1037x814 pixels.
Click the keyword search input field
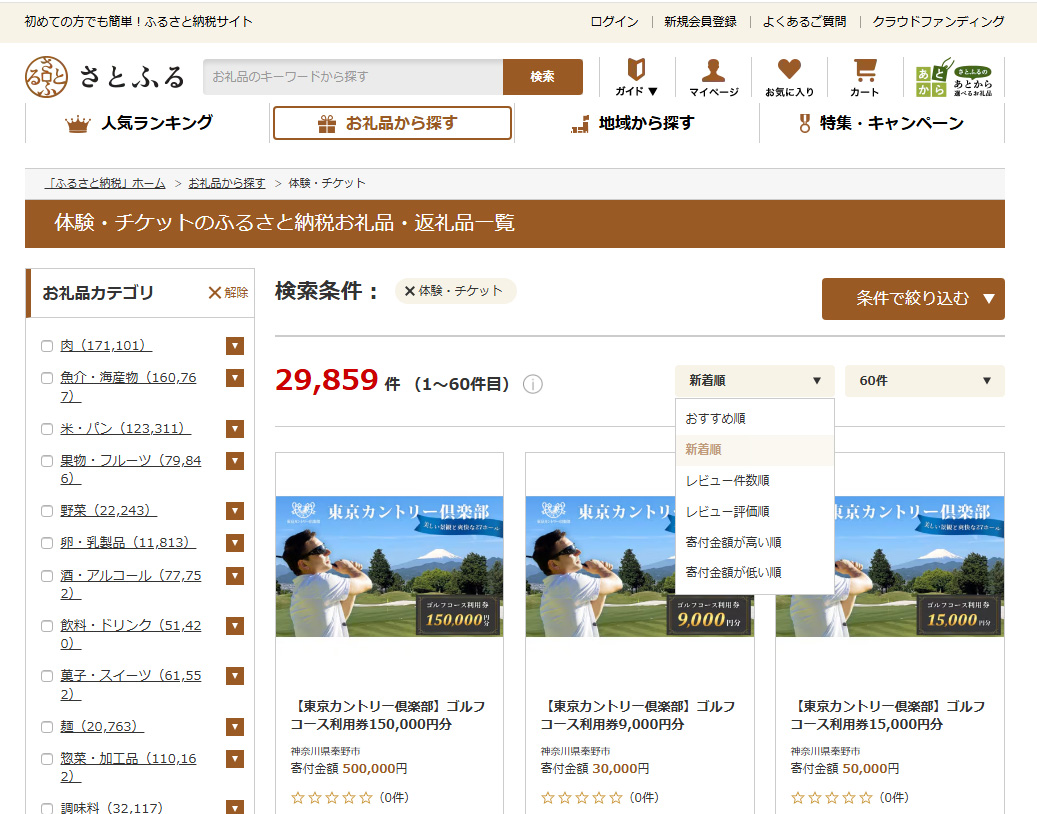pos(352,77)
